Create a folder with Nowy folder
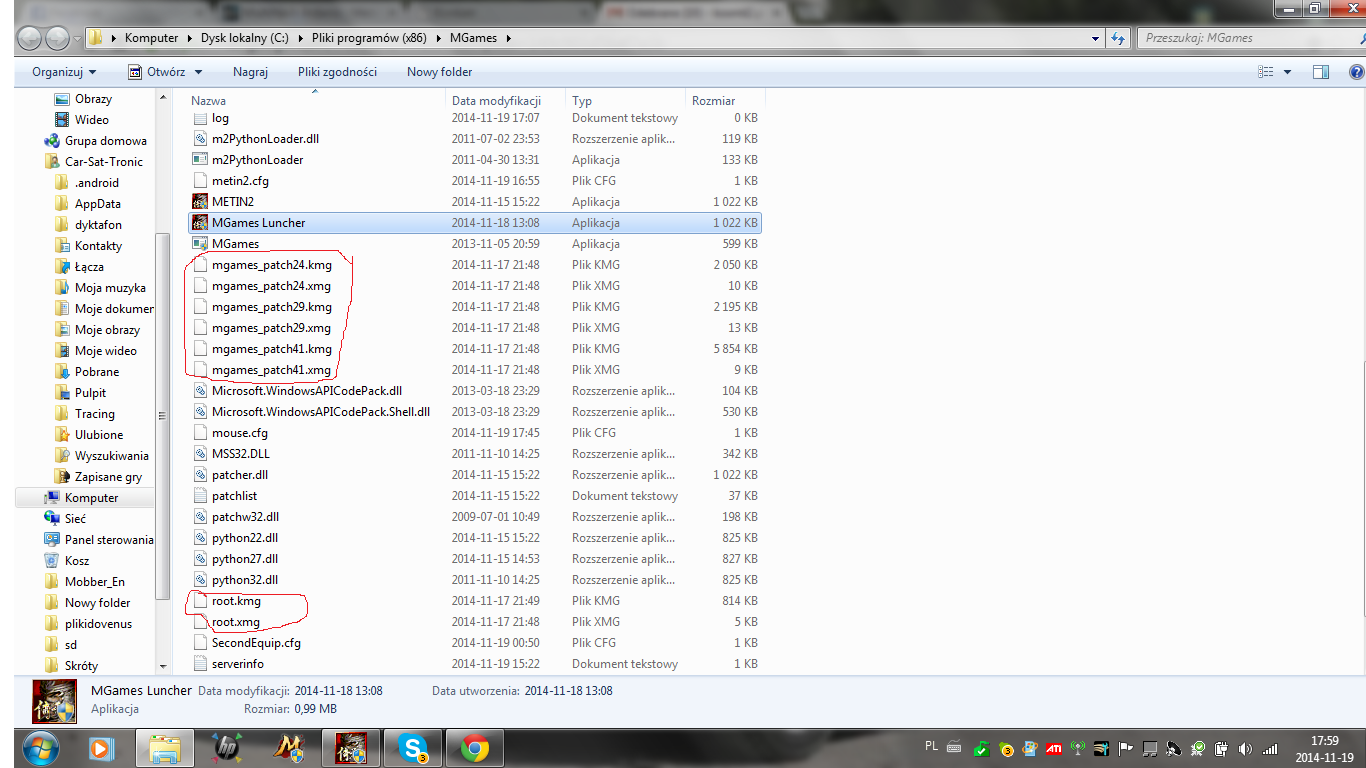 [439, 72]
